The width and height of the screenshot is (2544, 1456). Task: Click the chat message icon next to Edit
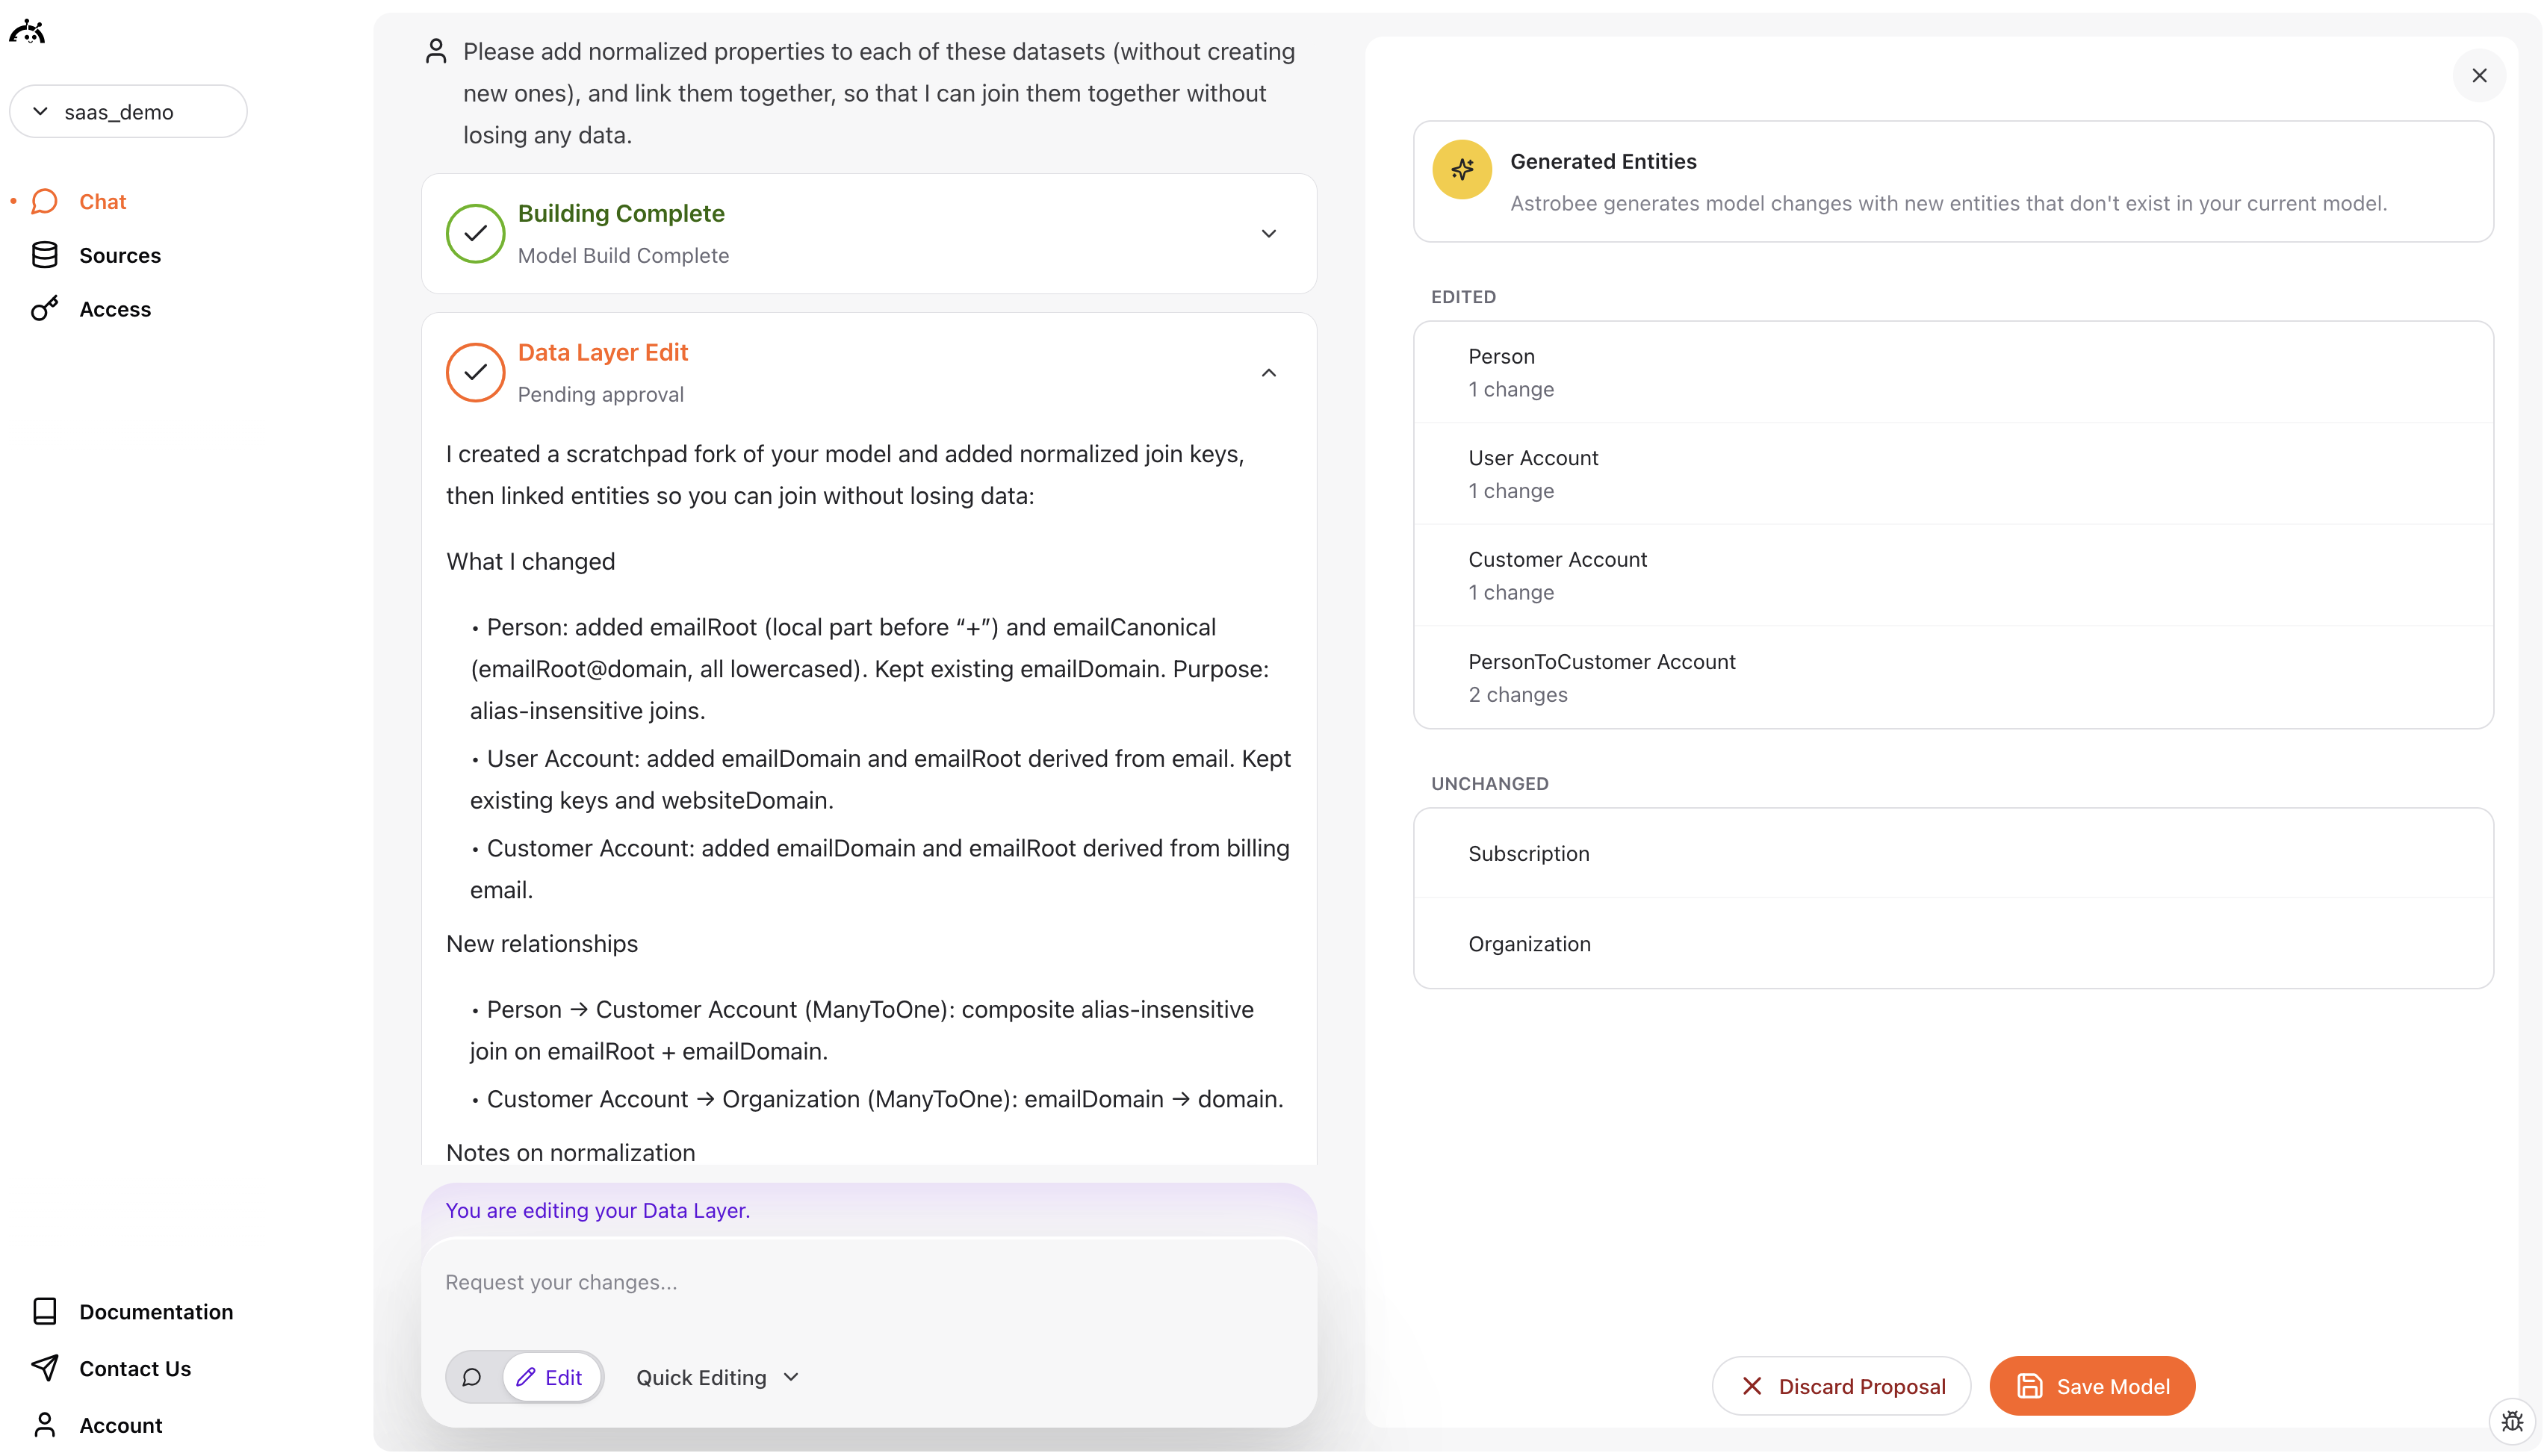(472, 1377)
